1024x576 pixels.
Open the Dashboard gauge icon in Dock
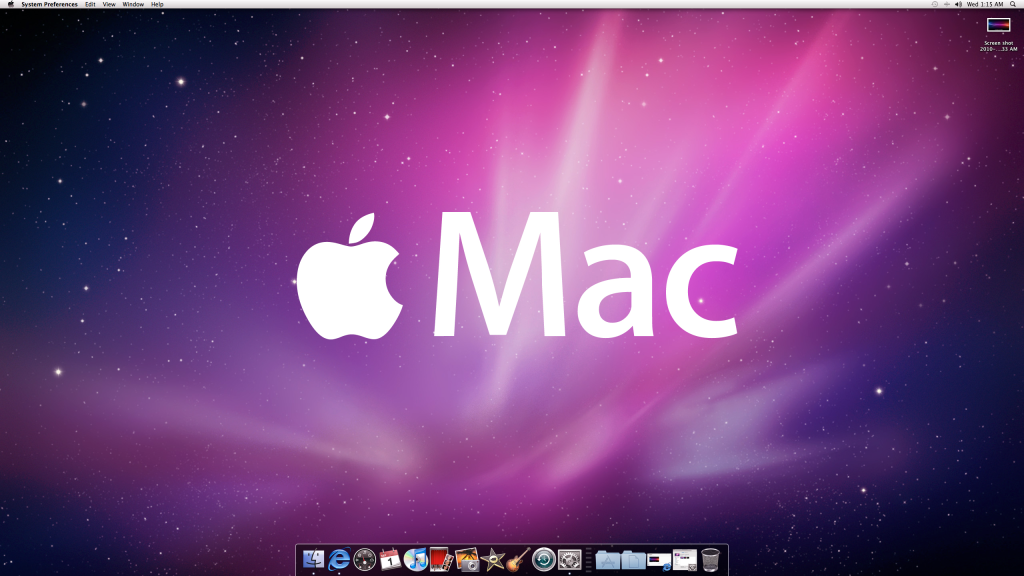(x=364, y=559)
